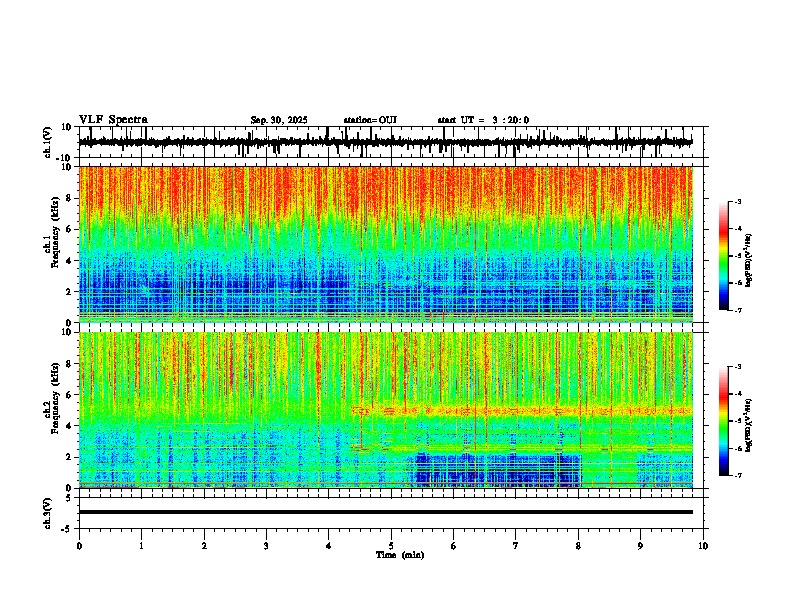Click the time-axis tick label "3"

click(x=266, y=546)
